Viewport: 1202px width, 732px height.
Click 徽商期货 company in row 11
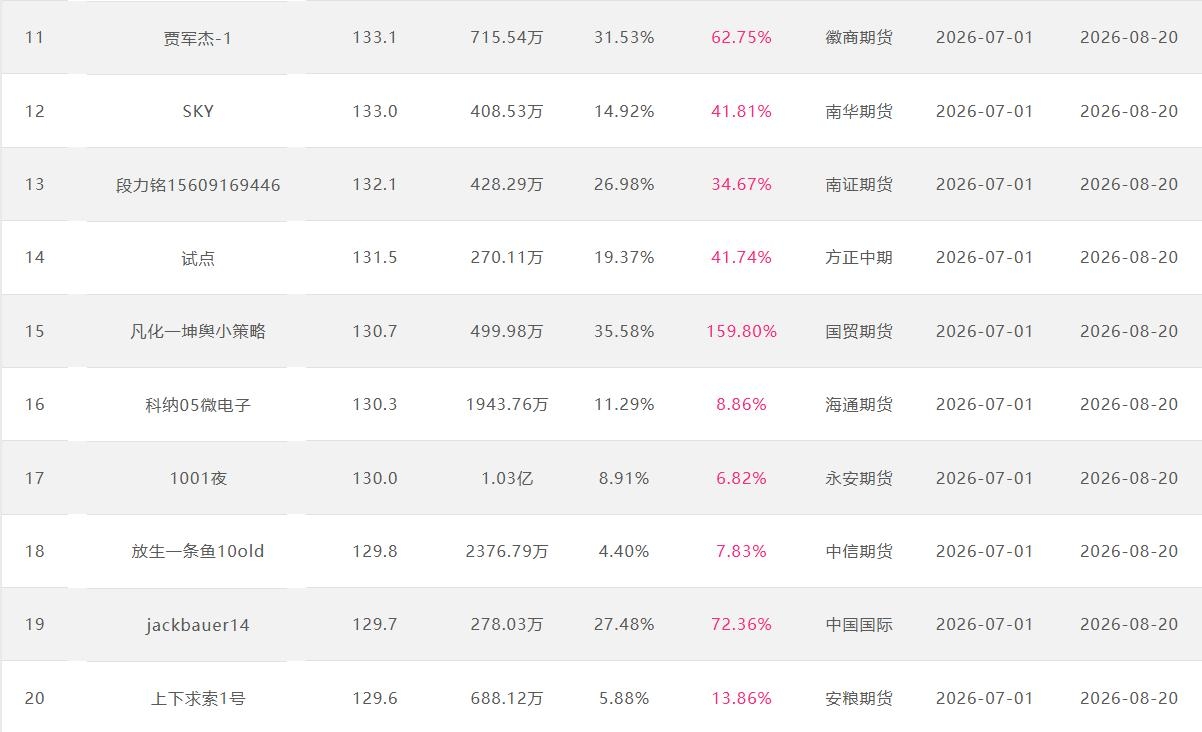coord(859,38)
